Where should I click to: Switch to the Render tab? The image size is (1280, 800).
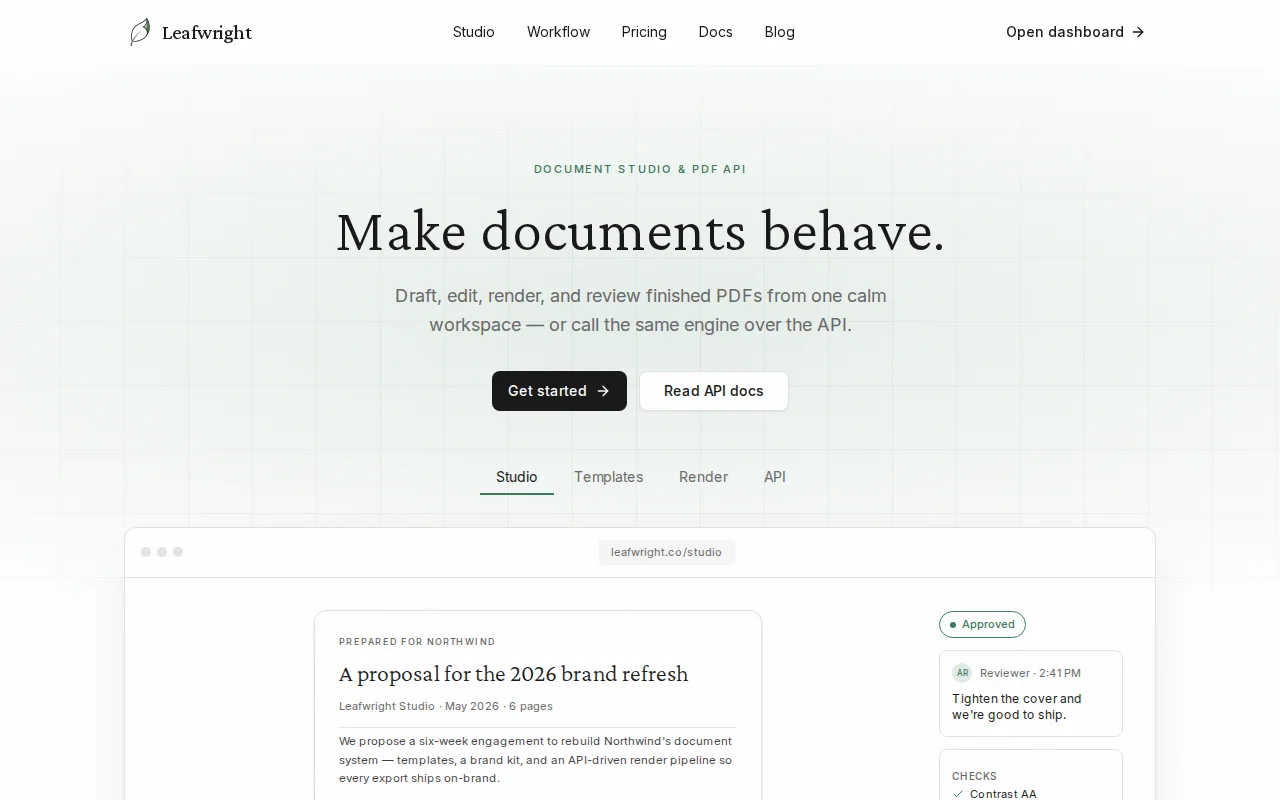tap(704, 477)
